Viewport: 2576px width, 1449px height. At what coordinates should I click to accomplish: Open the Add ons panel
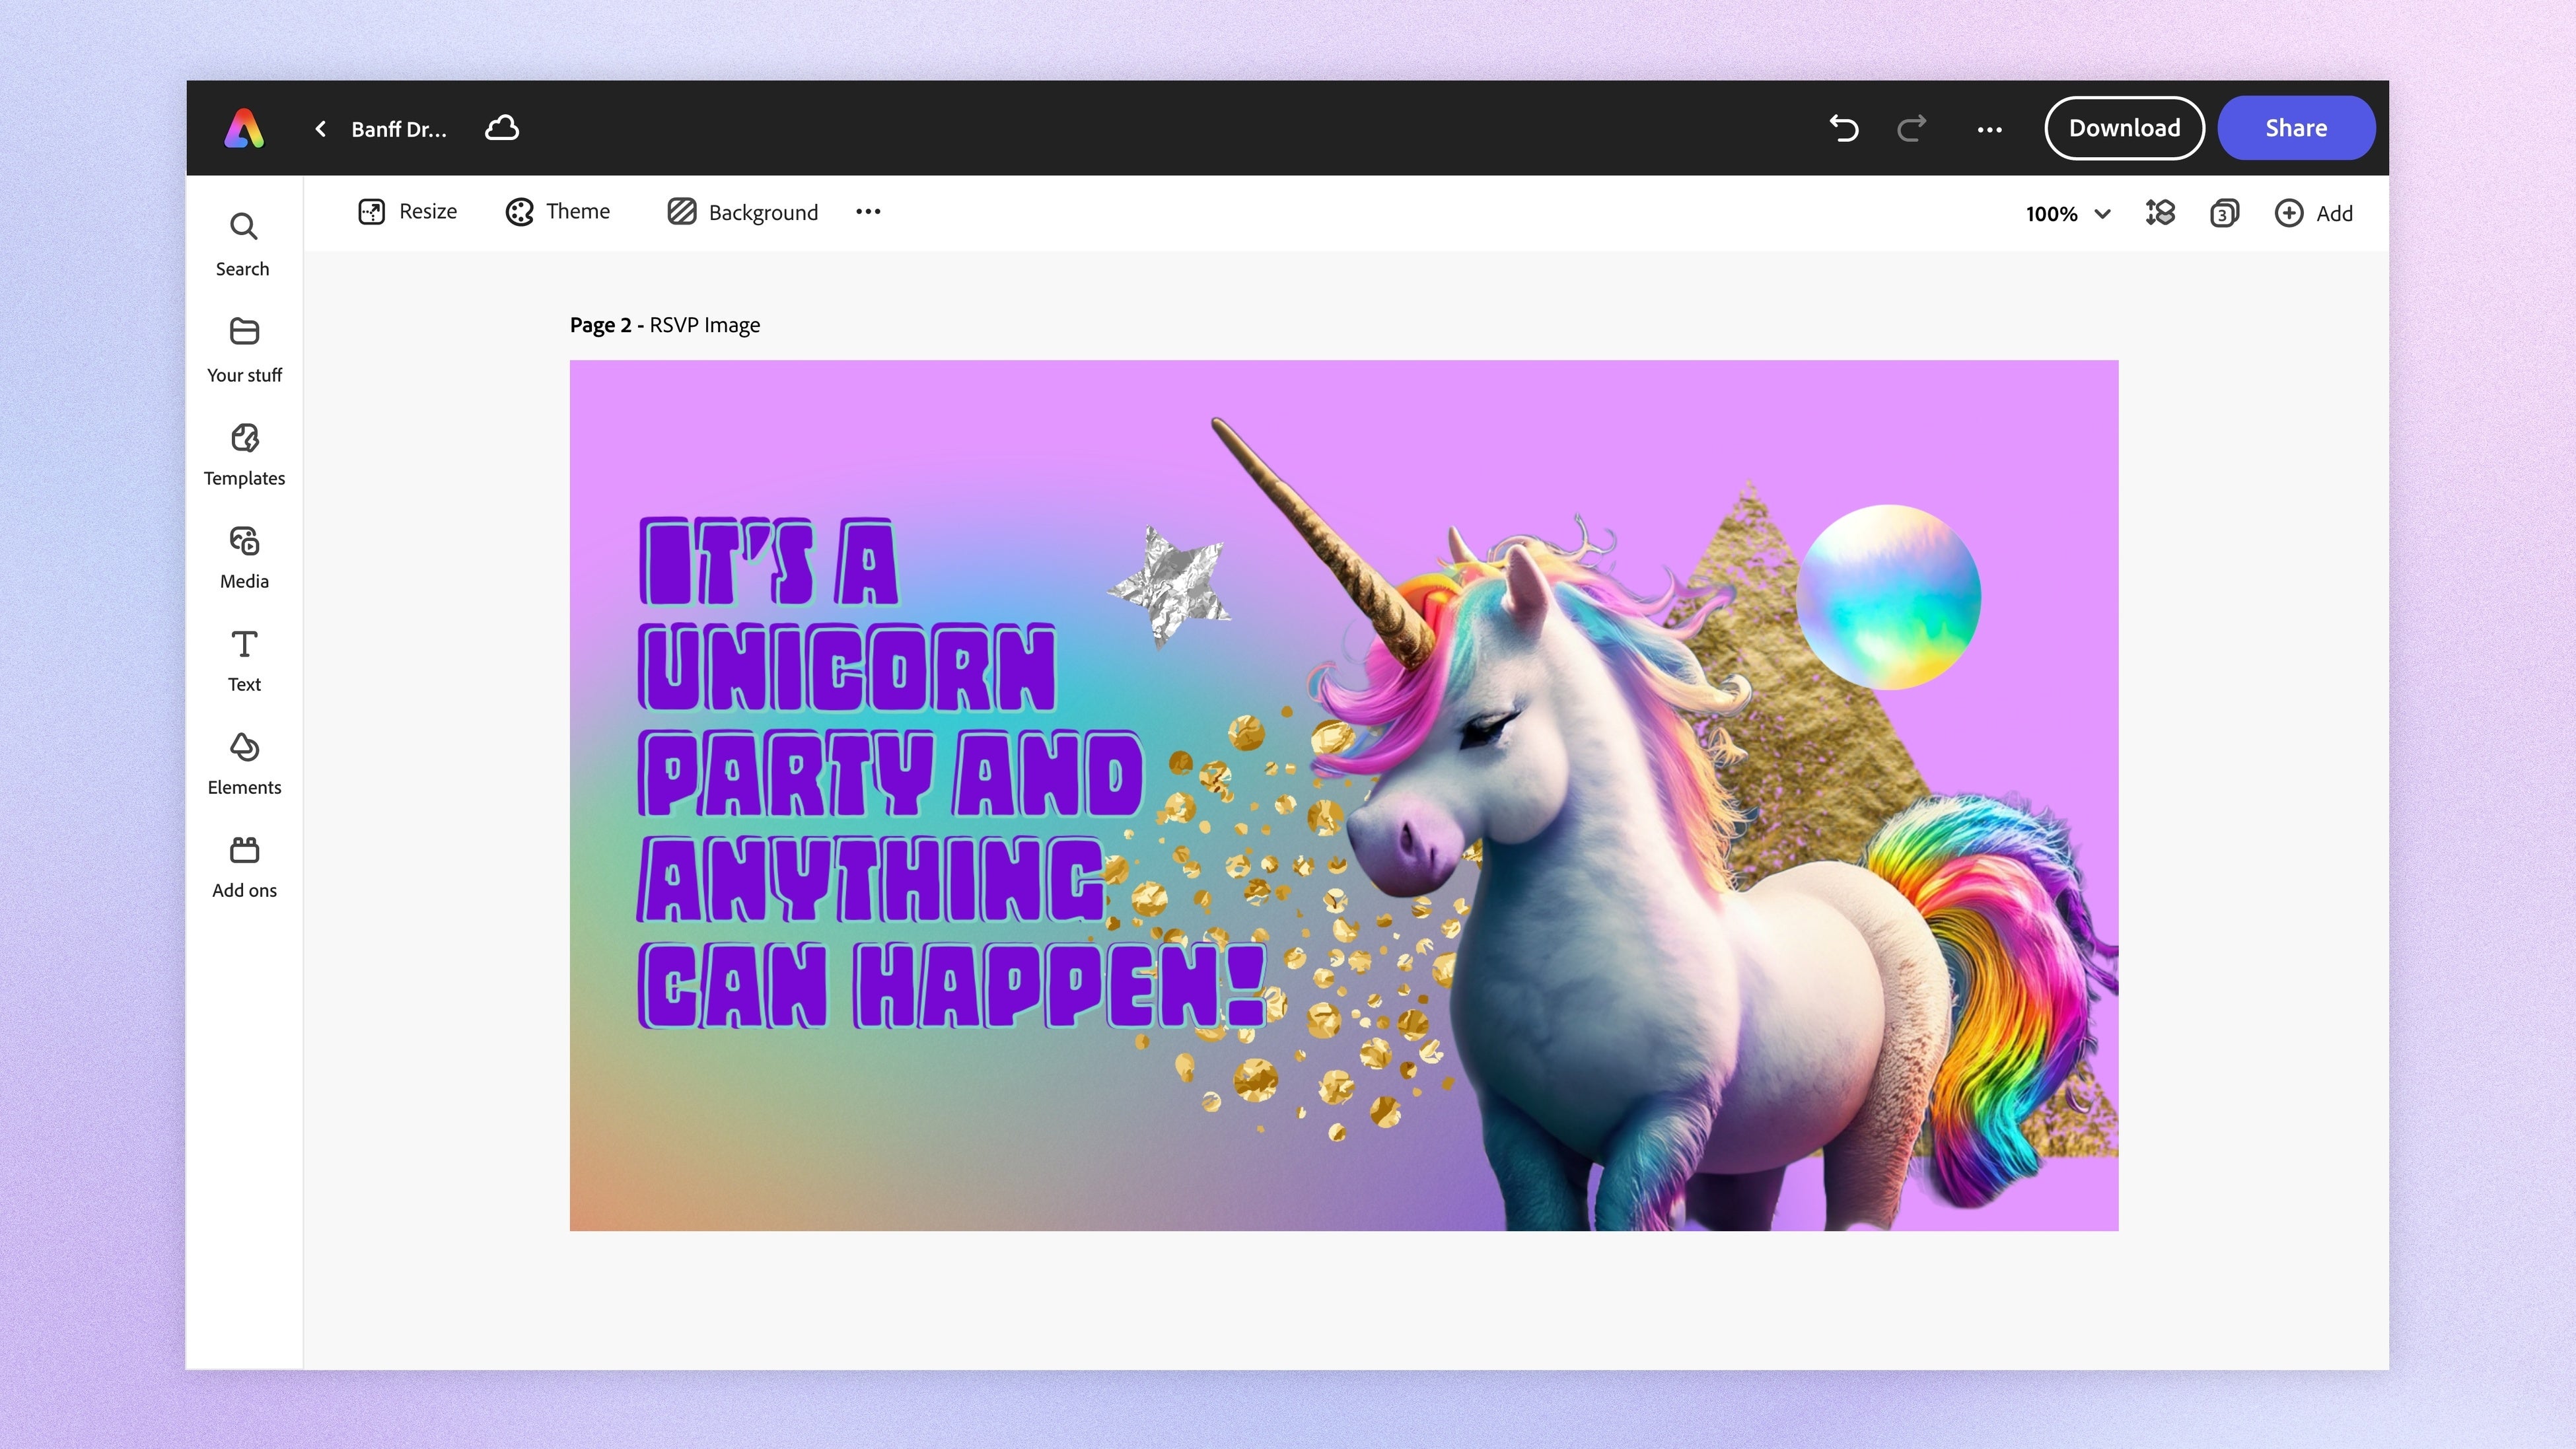tap(244, 866)
